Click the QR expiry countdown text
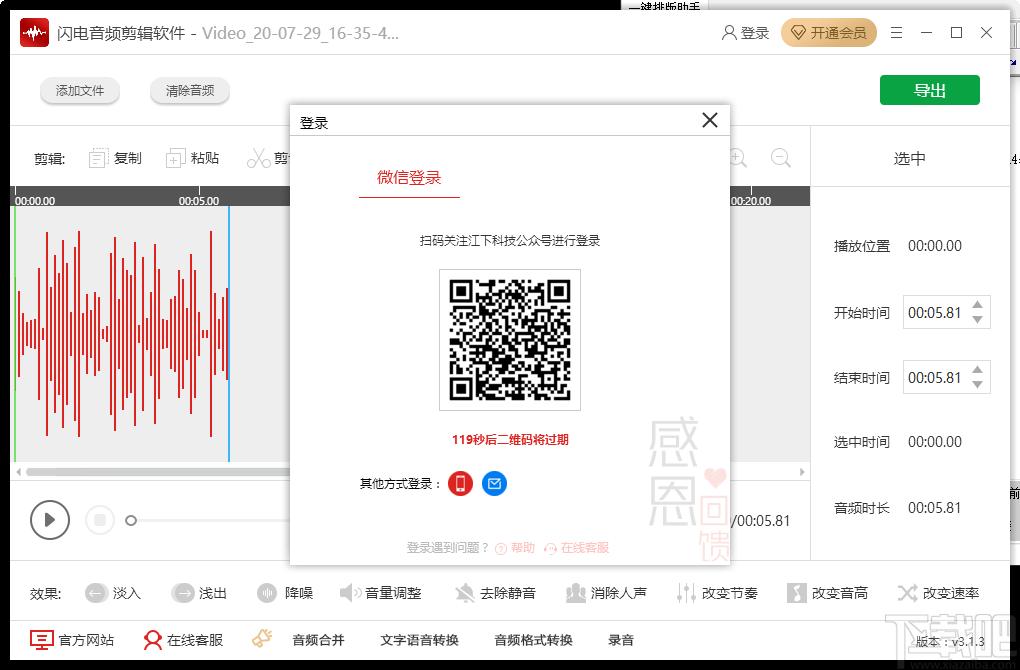The height and width of the screenshot is (670, 1020). (x=510, y=440)
